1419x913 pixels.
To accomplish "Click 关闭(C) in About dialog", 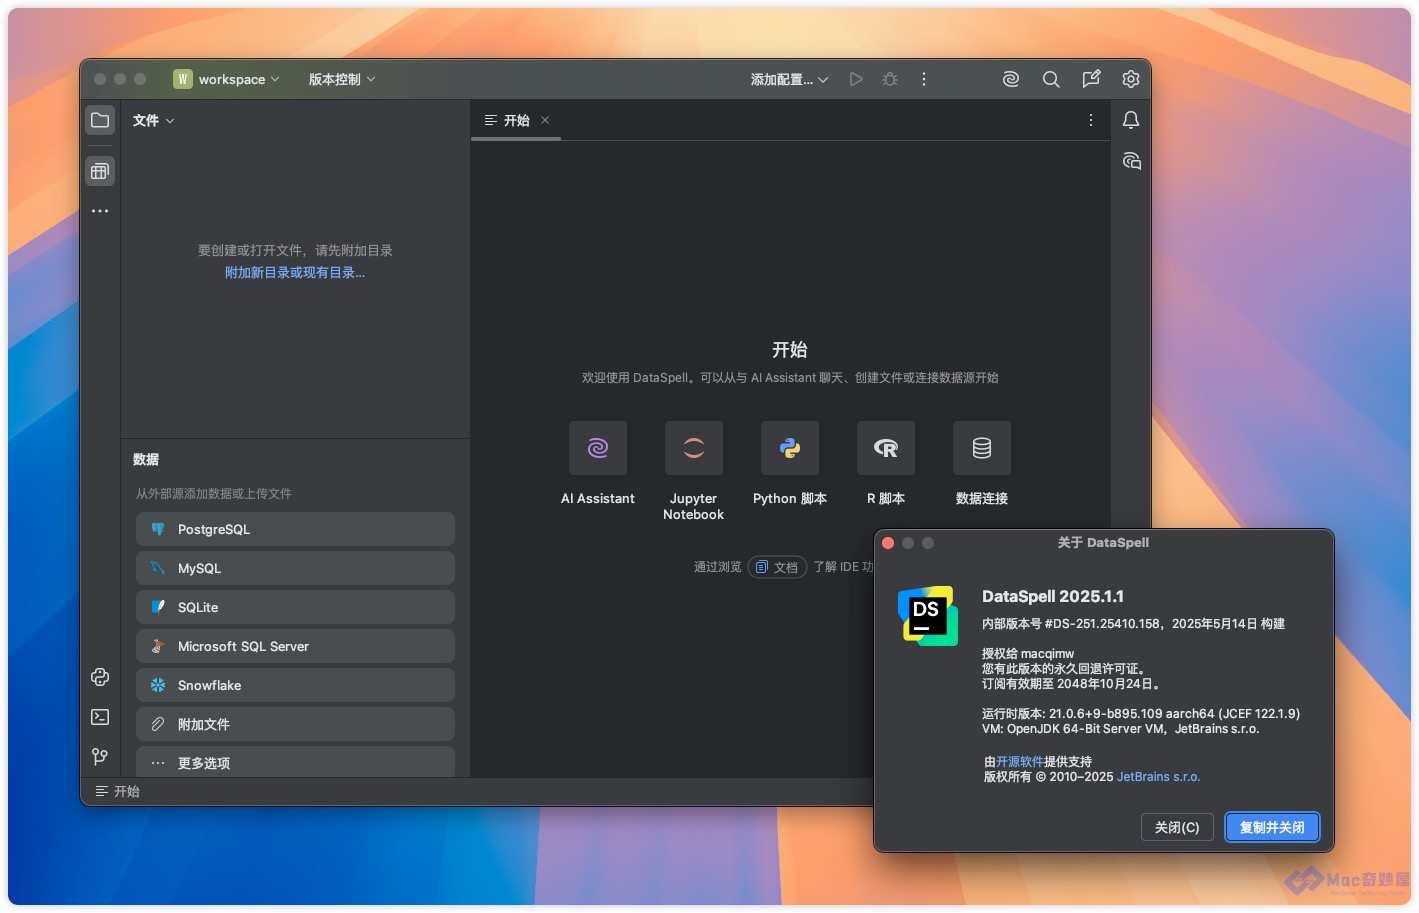I will pyautogui.click(x=1177, y=827).
